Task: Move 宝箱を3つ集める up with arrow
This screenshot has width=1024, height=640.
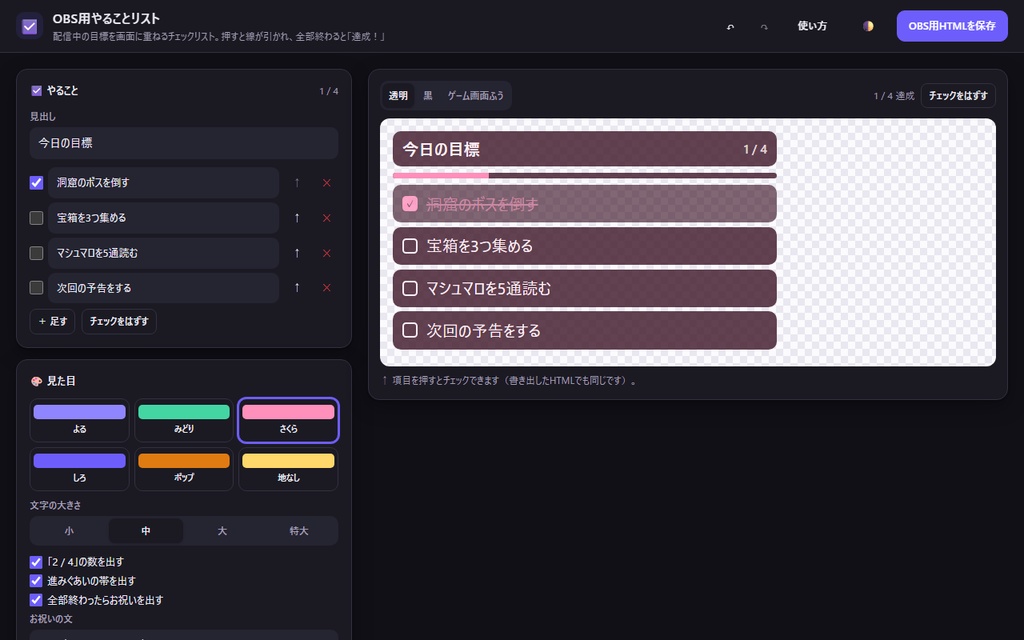Action: point(297,218)
